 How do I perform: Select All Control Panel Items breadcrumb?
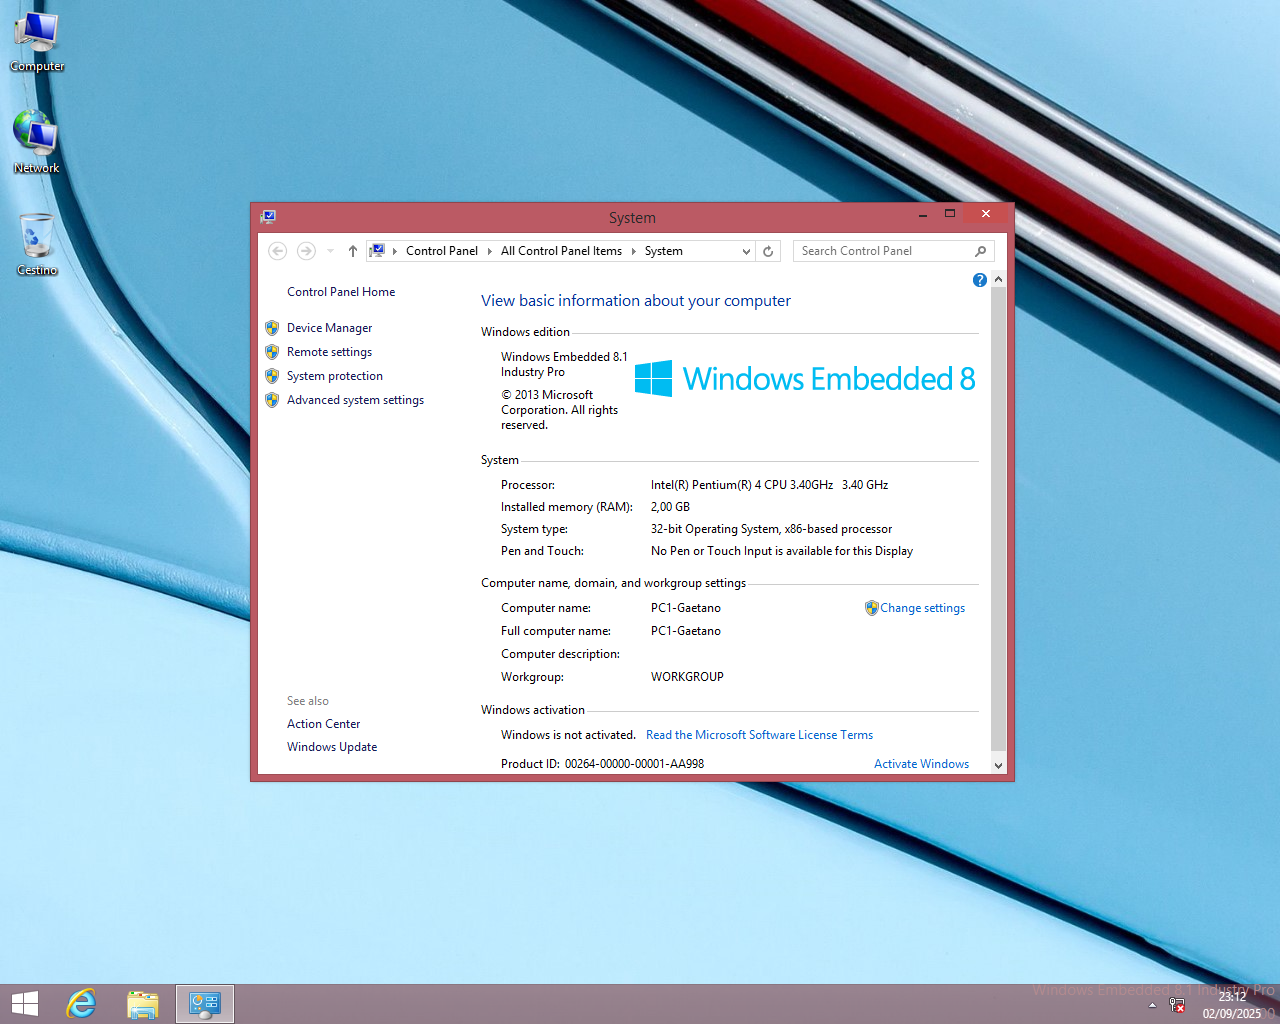(x=561, y=251)
